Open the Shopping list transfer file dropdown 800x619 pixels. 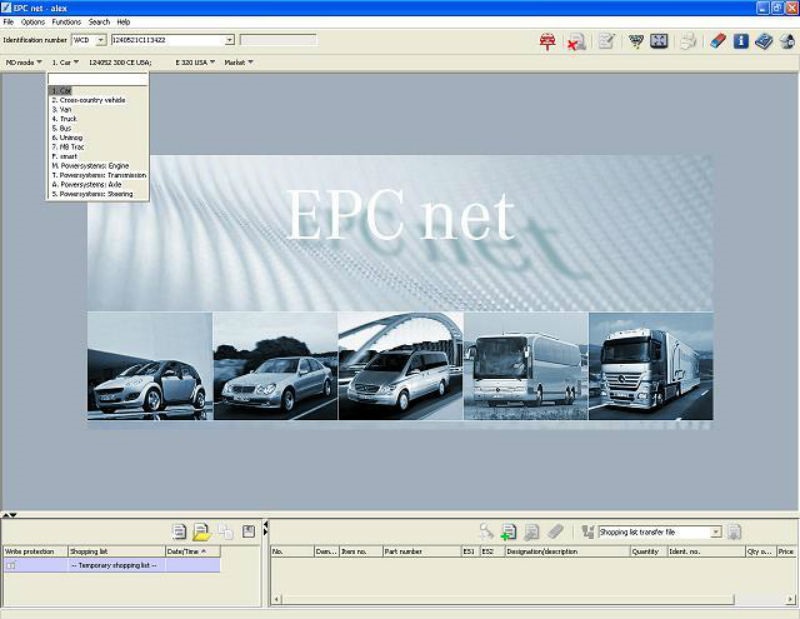[x=716, y=532]
